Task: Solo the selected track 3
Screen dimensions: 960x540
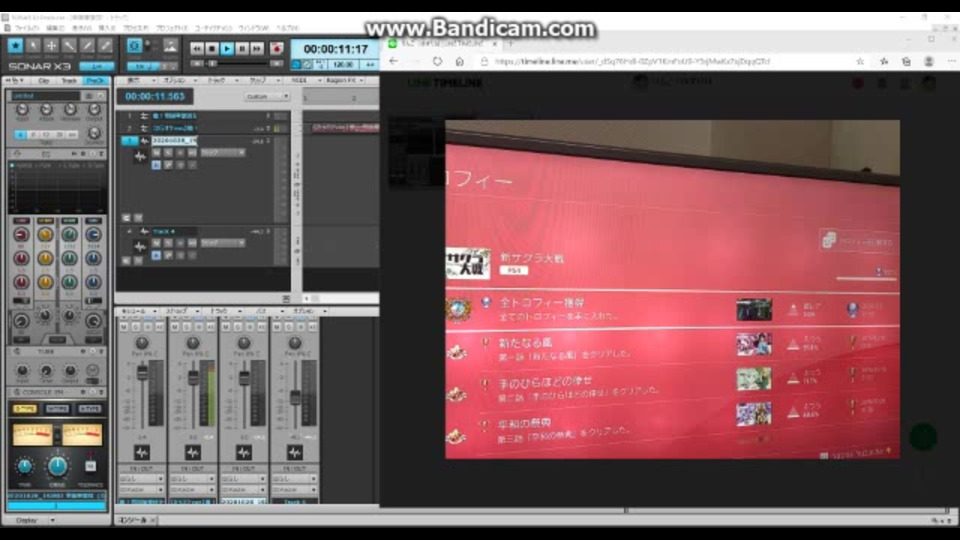Action: [x=168, y=152]
